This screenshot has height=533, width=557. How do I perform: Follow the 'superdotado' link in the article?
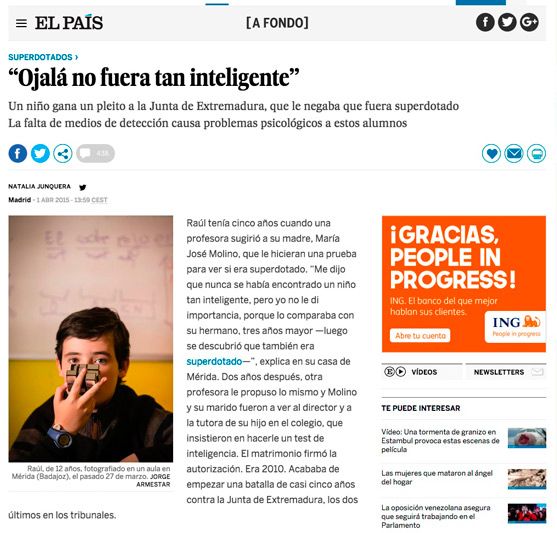(x=214, y=361)
